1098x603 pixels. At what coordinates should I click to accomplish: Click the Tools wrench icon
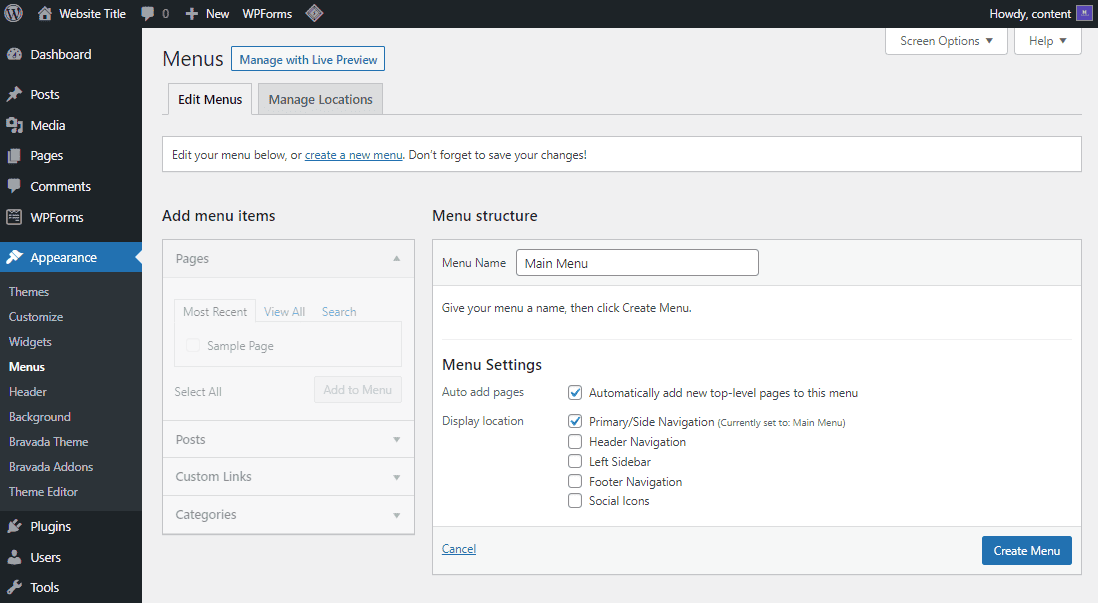18,587
